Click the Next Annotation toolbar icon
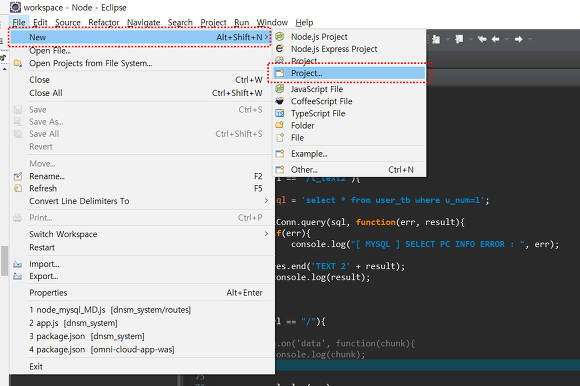 coord(436,39)
